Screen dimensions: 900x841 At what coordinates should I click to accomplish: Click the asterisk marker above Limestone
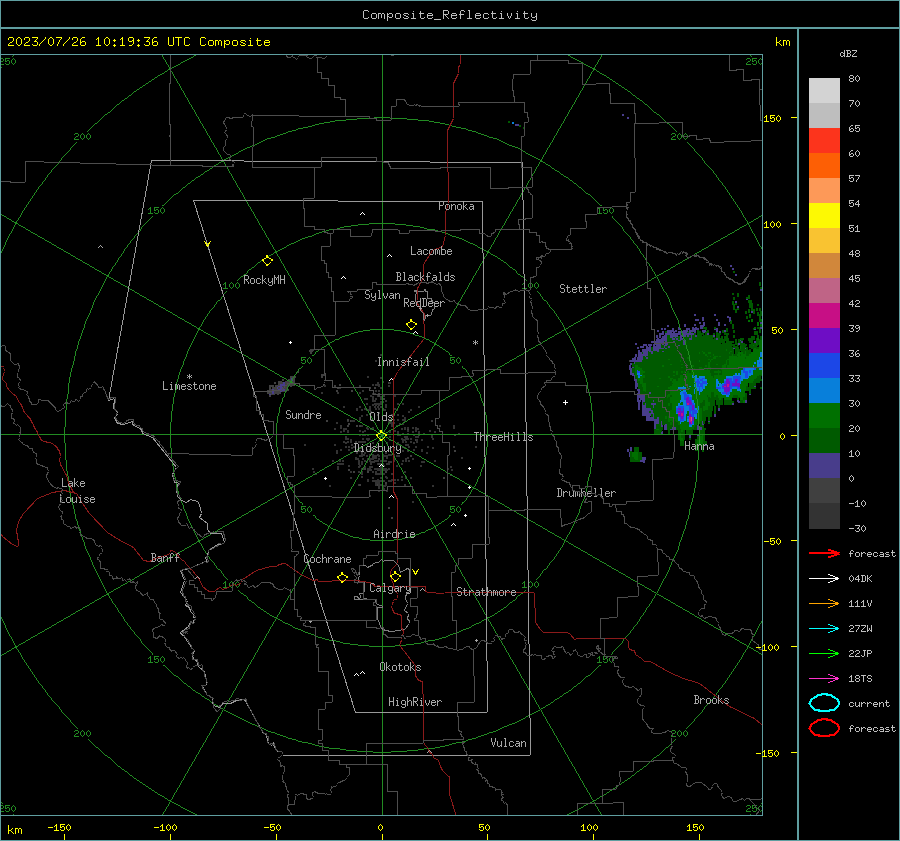coord(189,377)
